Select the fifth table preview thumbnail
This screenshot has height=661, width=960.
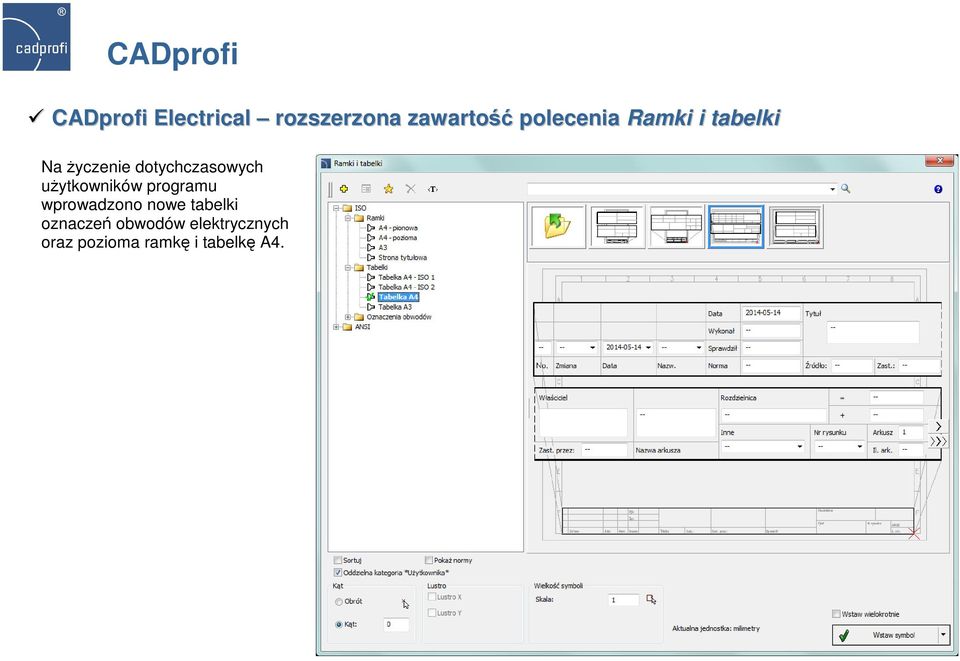pyautogui.click(x=795, y=226)
